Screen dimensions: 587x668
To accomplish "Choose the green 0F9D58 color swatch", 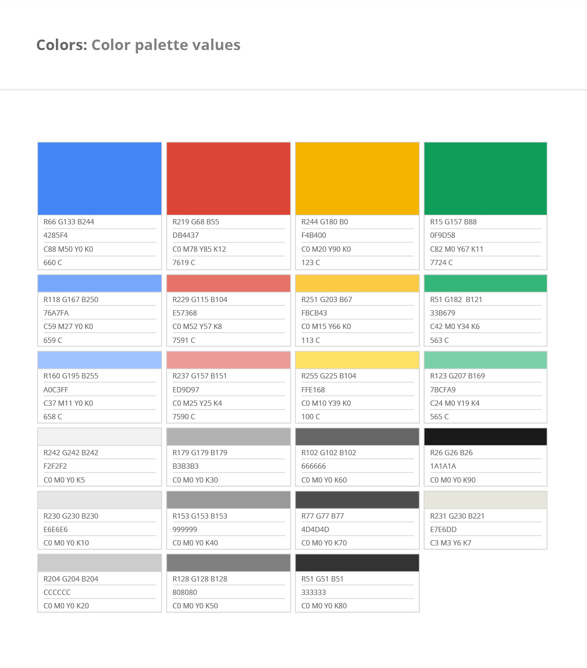I will [486, 179].
